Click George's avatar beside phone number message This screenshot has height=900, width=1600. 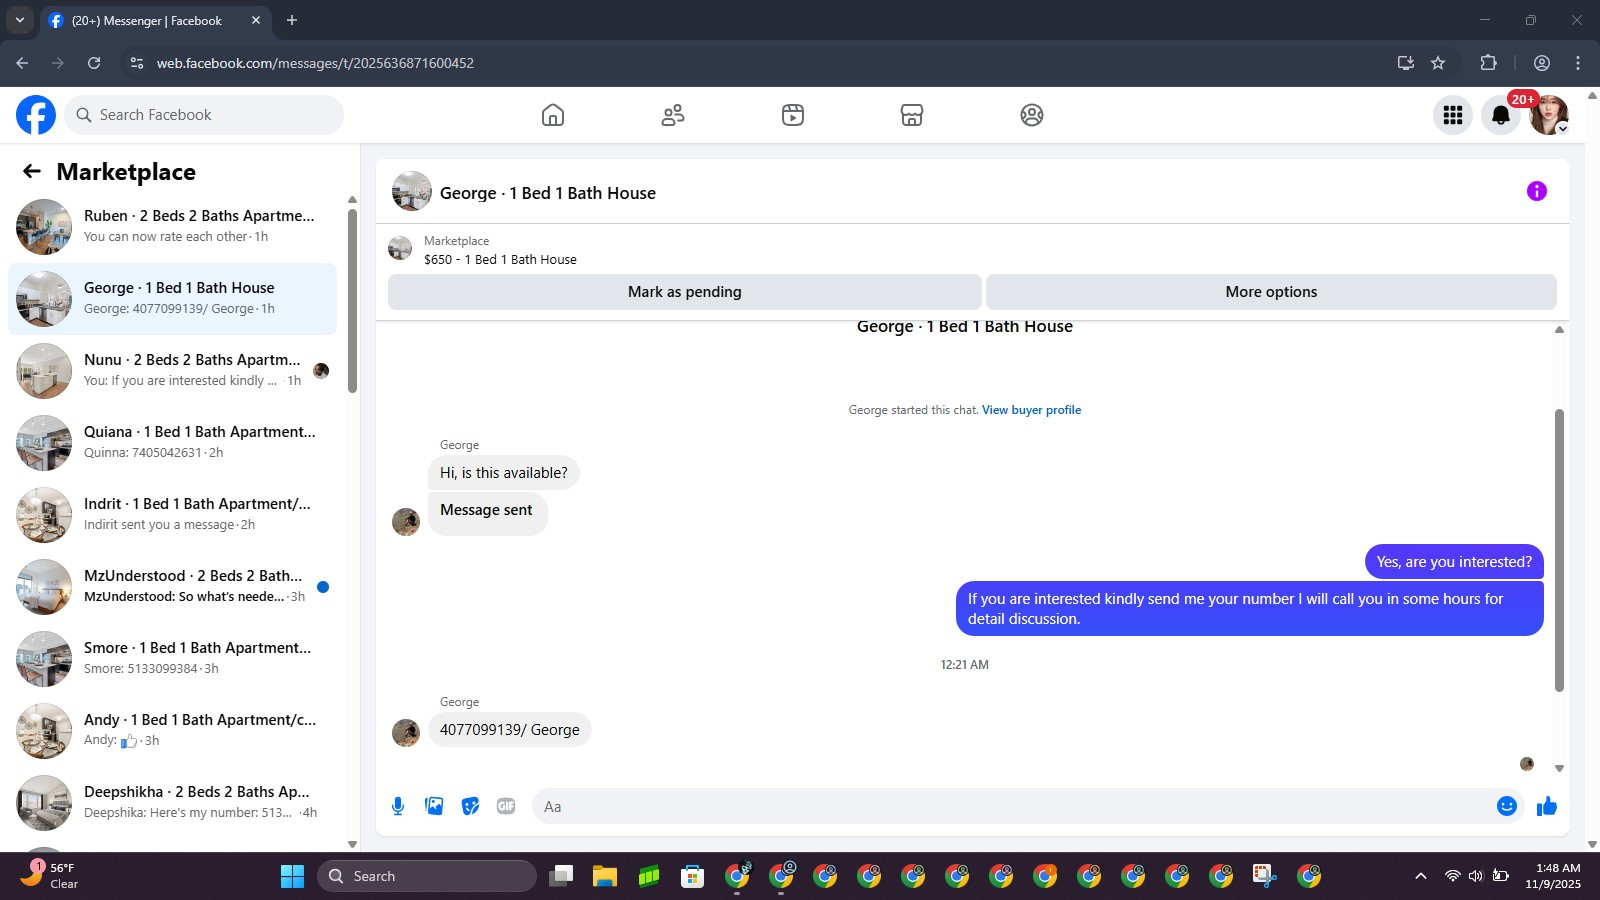pyautogui.click(x=406, y=733)
